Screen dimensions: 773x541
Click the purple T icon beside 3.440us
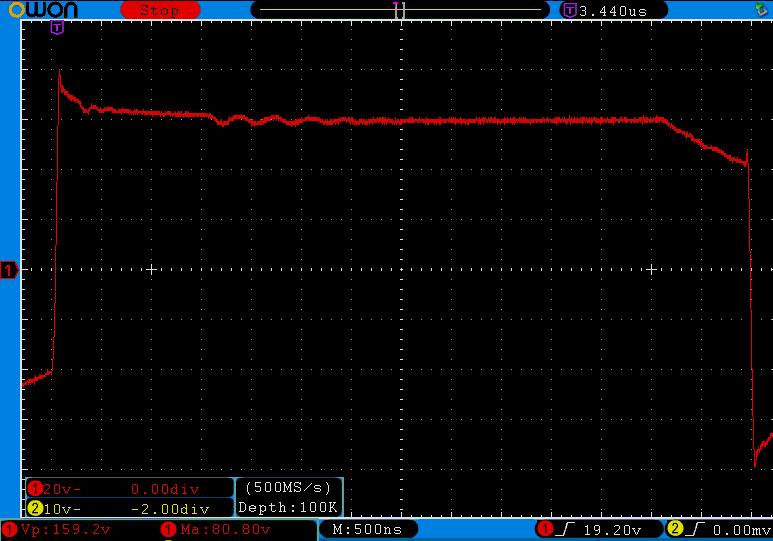point(570,10)
